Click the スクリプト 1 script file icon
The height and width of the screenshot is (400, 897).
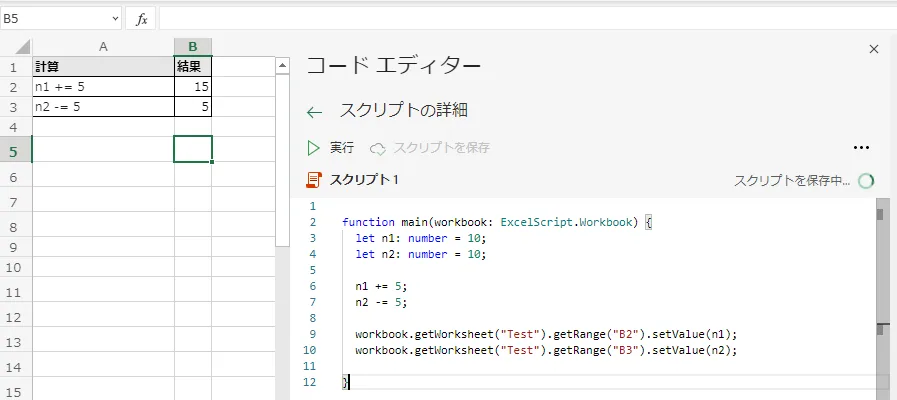click(315, 180)
